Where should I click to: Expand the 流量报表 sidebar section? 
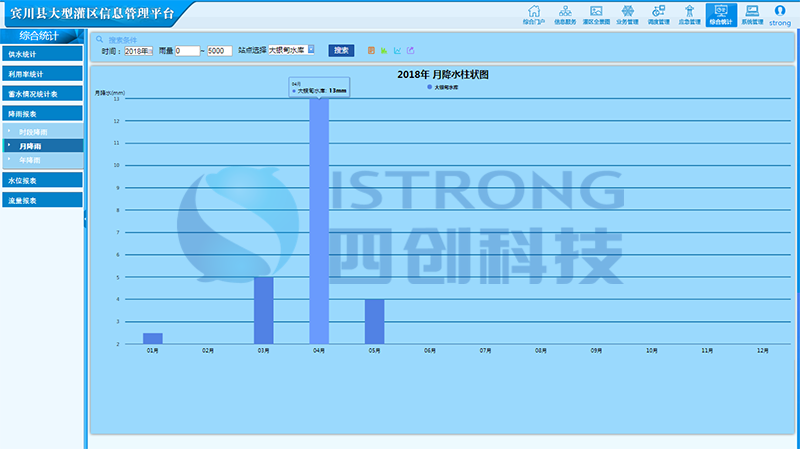(42, 201)
